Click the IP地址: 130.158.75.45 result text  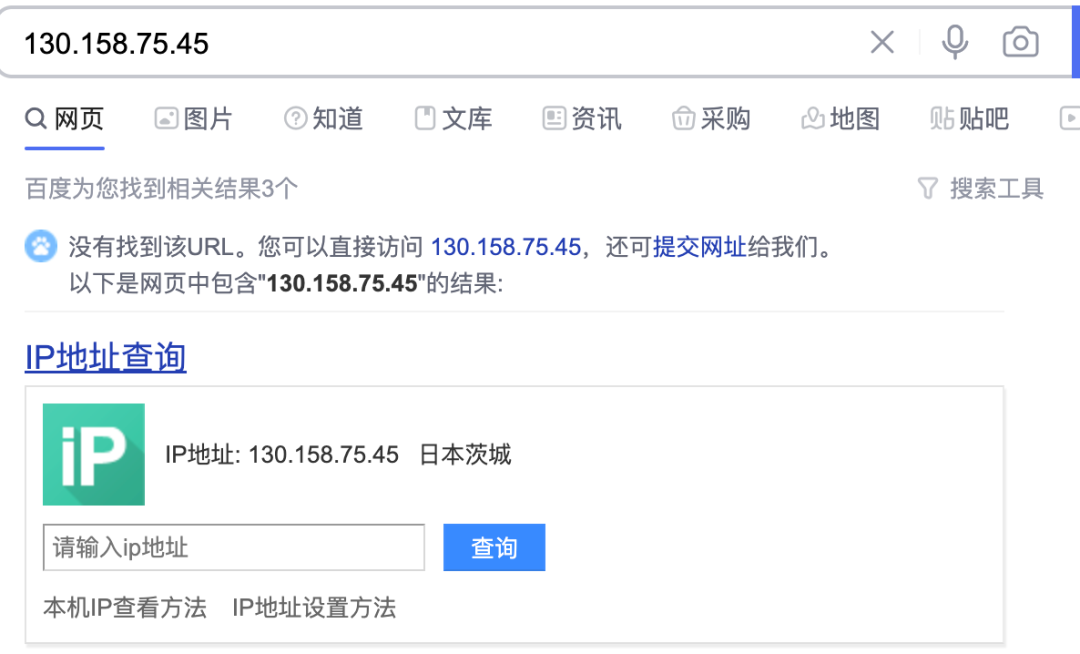tap(282, 454)
